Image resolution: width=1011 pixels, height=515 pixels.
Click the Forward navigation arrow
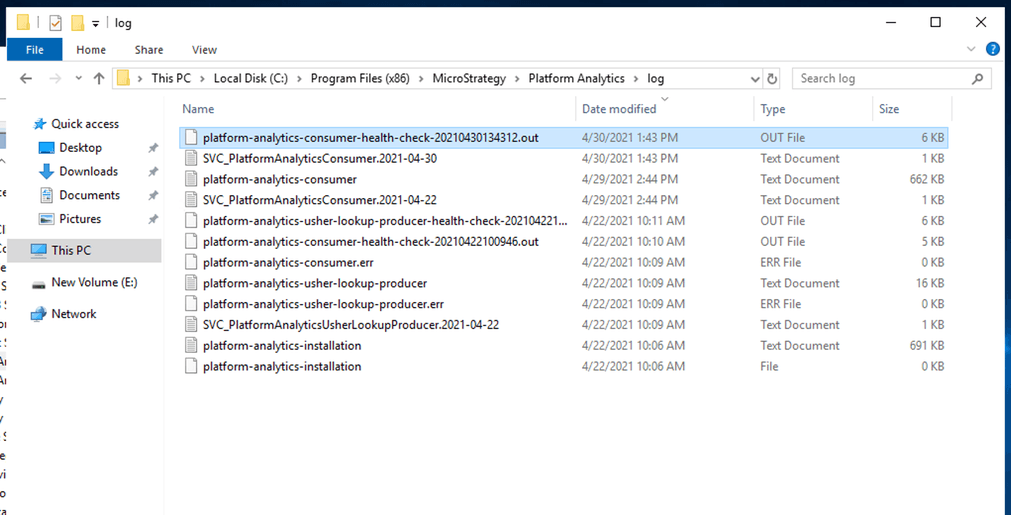click(x=55, y=79)
